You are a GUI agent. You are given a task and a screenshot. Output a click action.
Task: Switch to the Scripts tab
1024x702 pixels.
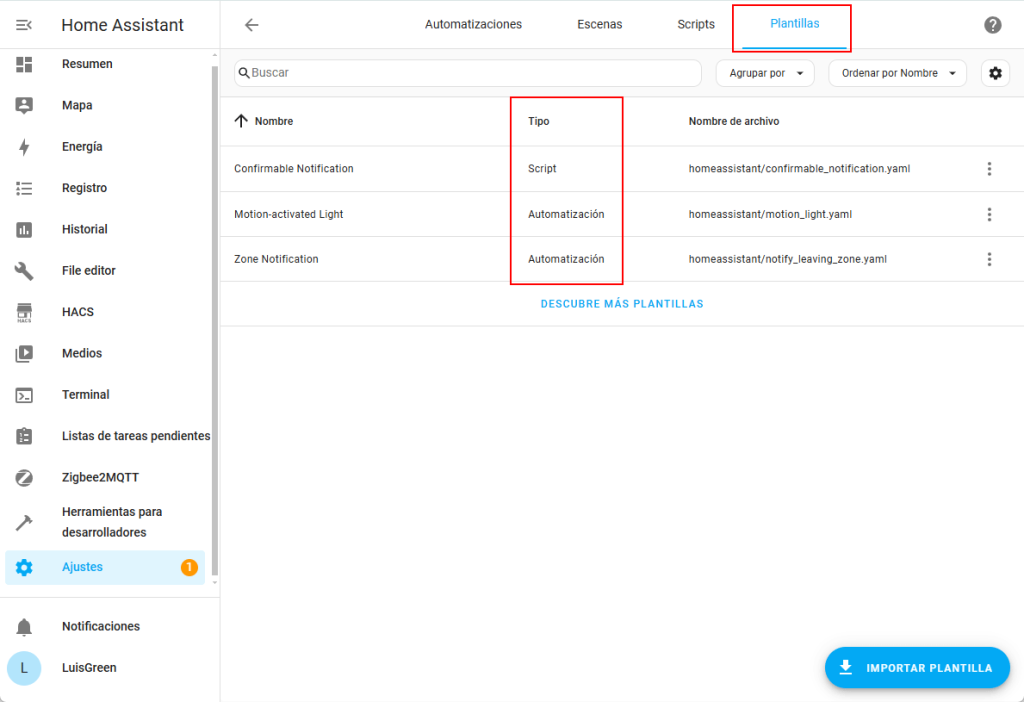click(x=696, y=25)
